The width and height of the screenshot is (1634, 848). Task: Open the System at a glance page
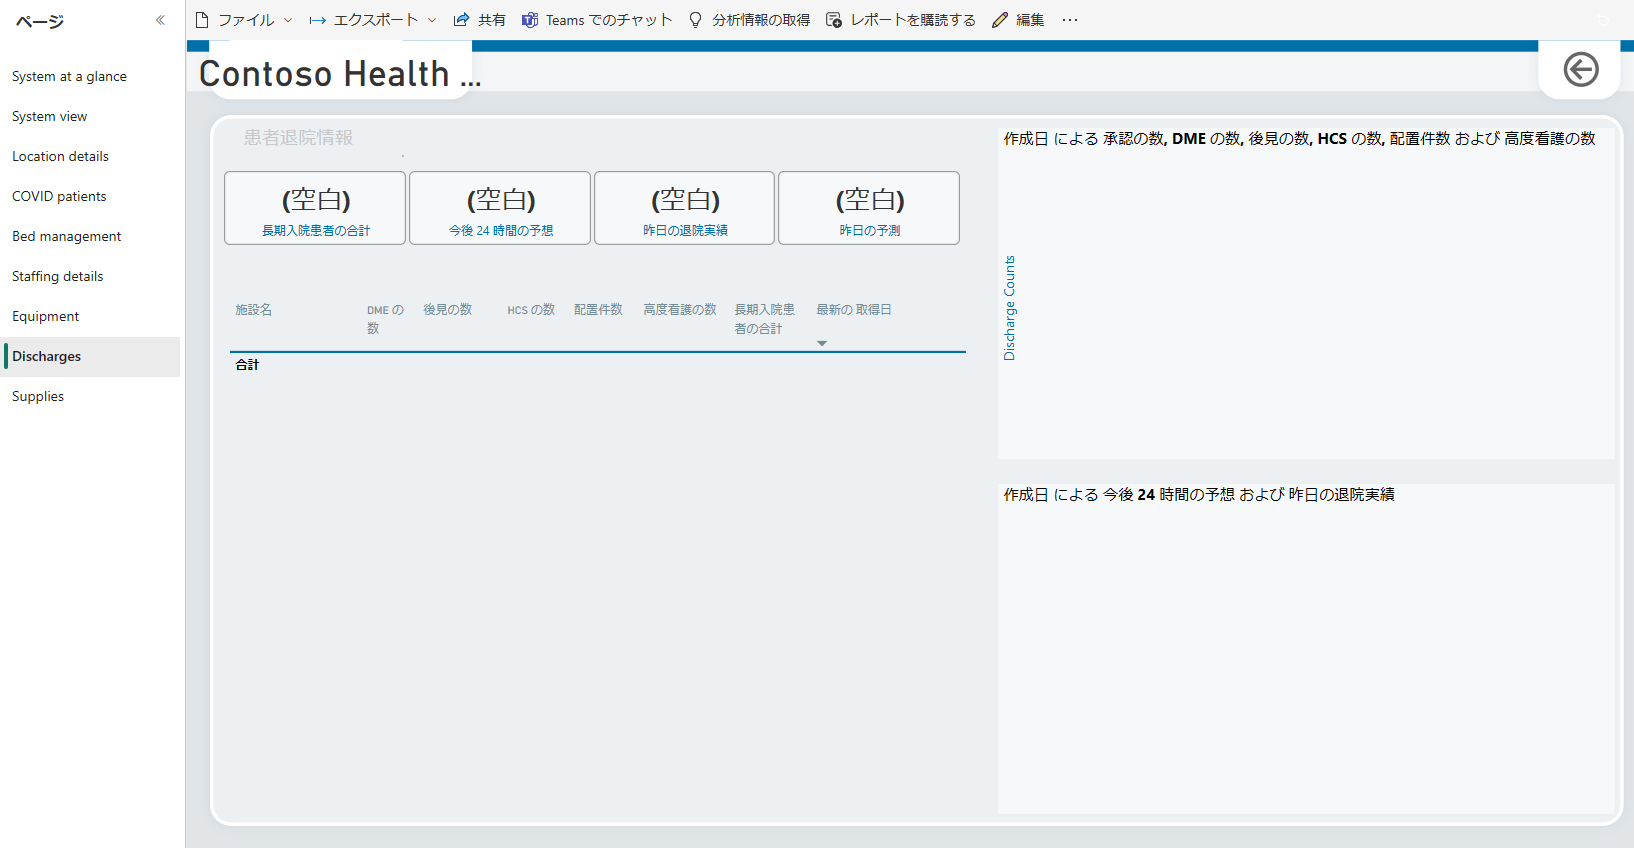(90, 76)
